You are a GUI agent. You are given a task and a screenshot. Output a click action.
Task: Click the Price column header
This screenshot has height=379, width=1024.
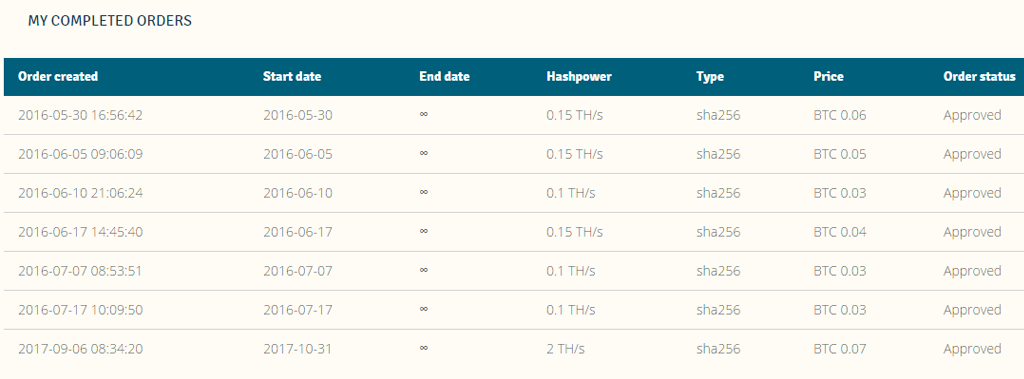click(x=828, y=76)
